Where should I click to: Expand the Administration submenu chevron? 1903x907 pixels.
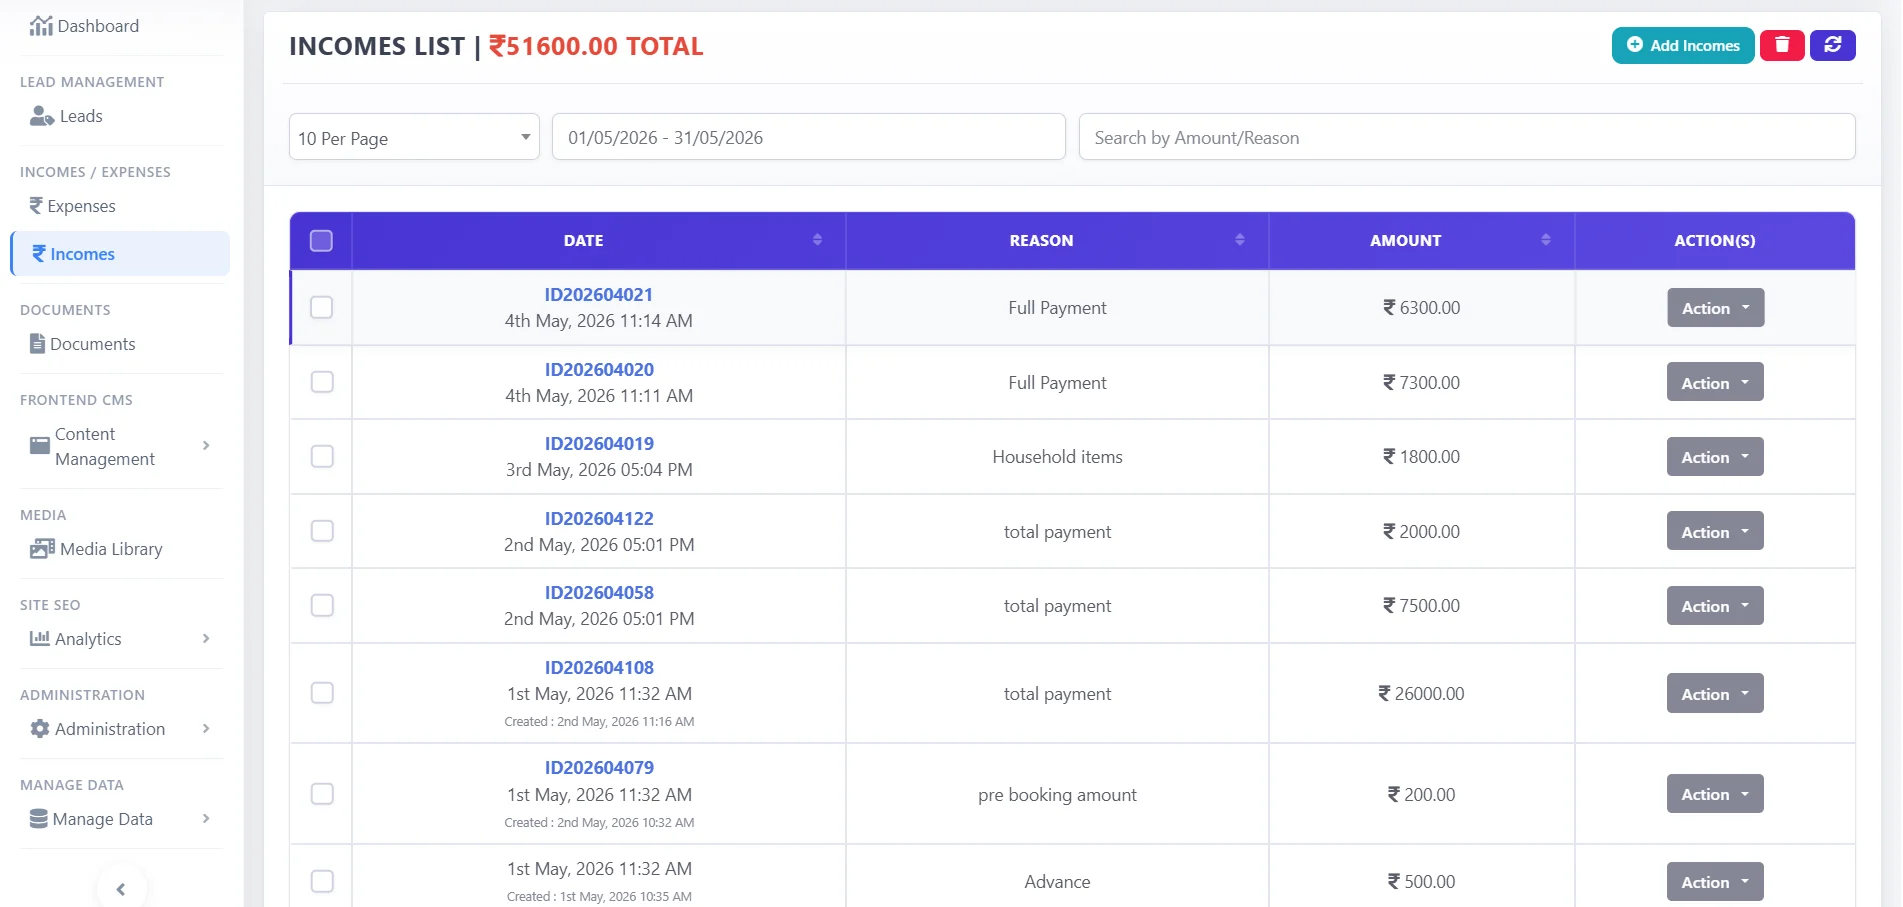[206, 729]
